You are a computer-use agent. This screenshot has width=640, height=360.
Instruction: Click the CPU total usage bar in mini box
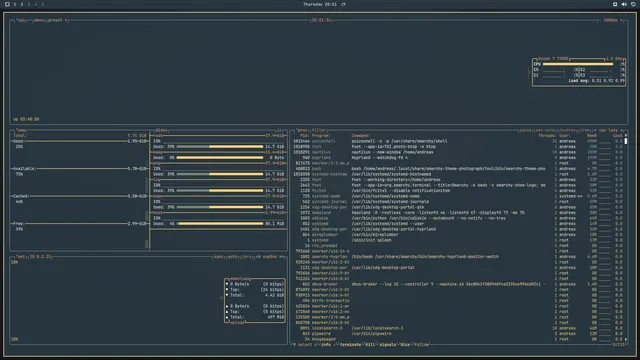tap(578, 64)
